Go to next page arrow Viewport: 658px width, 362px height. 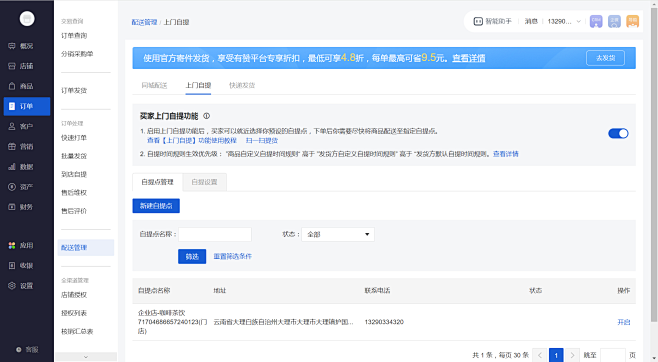click(572, 355)
